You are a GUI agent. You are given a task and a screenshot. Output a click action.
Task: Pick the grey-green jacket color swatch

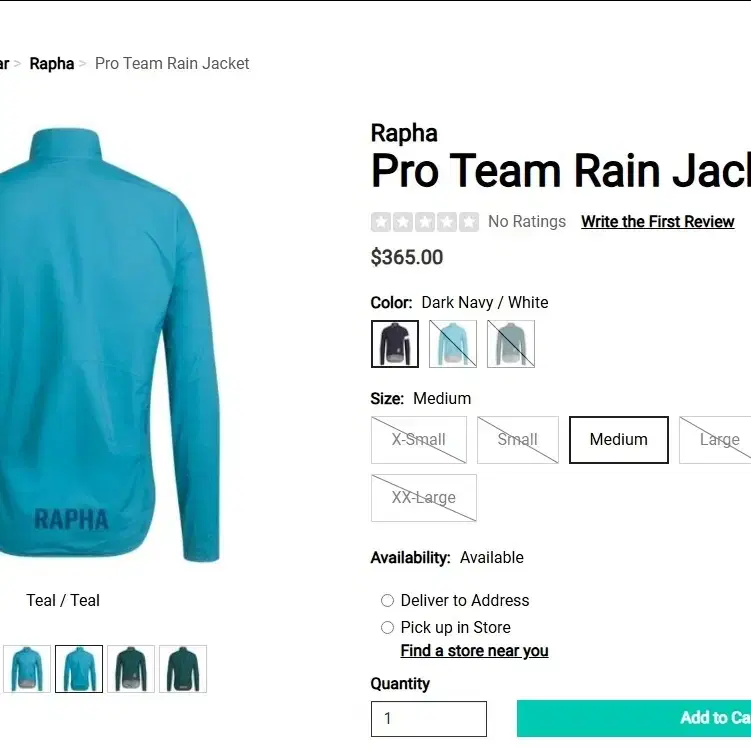(511, 344)
